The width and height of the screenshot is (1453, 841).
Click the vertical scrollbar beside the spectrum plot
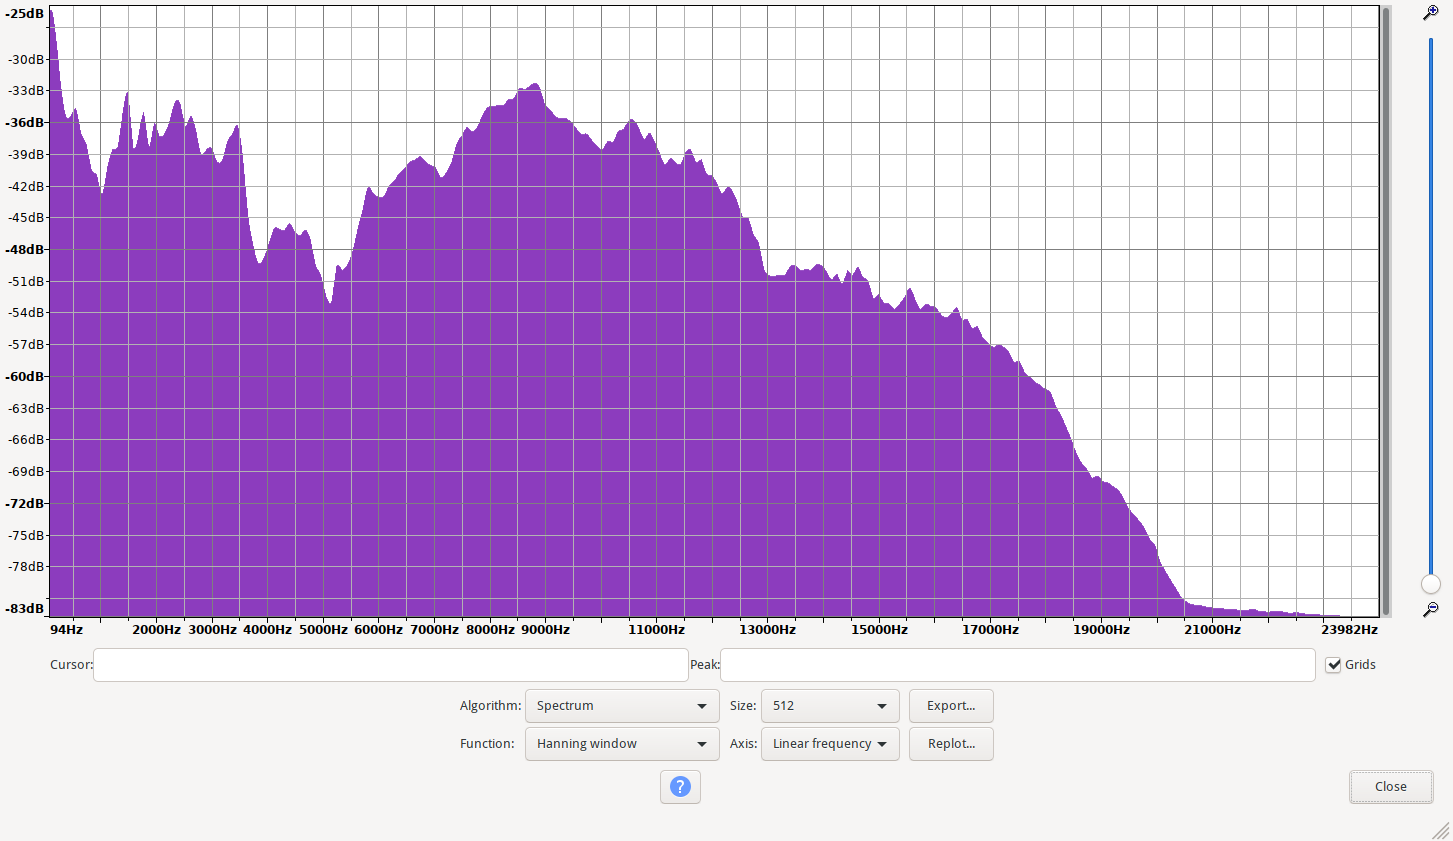(x=1386, y=311)
